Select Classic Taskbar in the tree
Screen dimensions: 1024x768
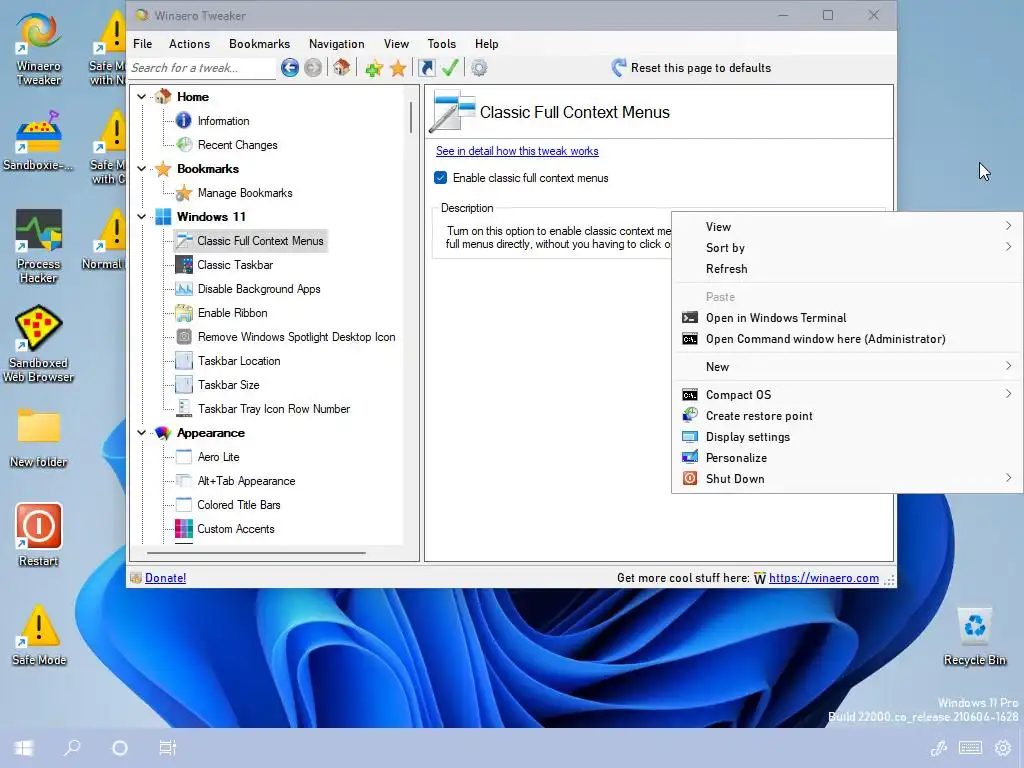pyautogui.click(x=235, y=264)
